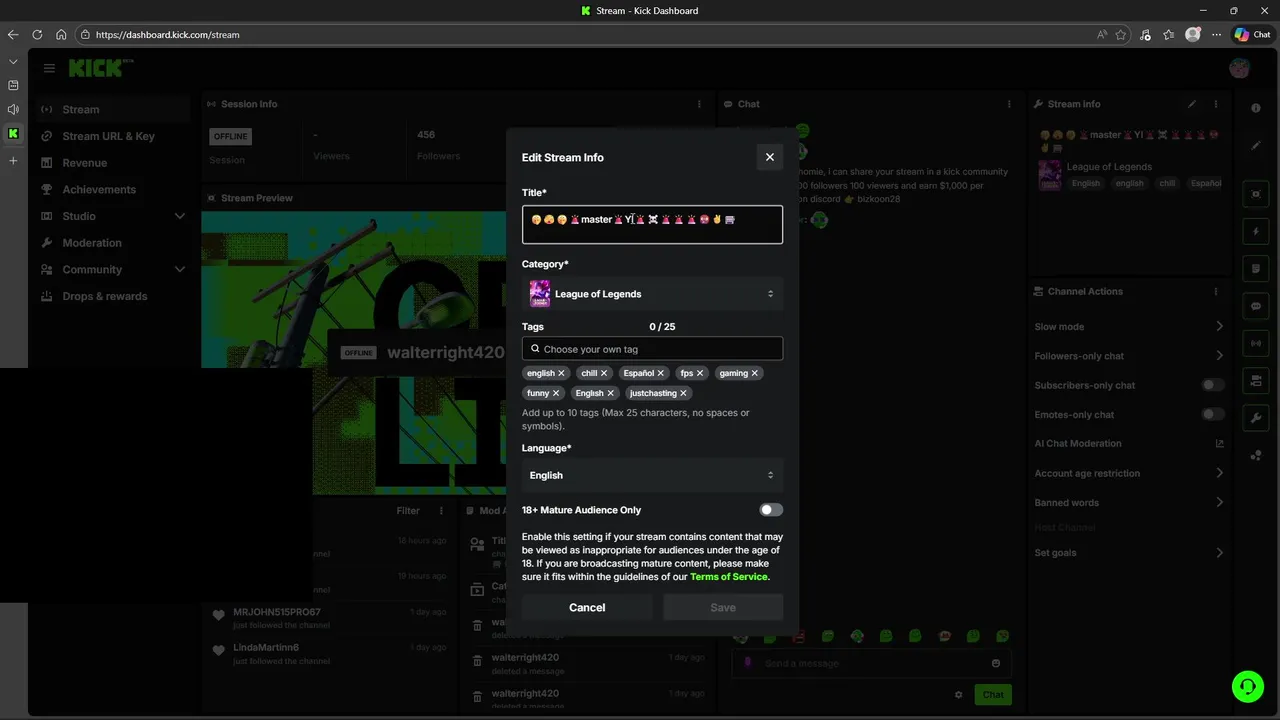The width and height of the screenshot is (1280, 720).
Task: Remove the capitalized 'English' tag chip
Action: [611, 393]
